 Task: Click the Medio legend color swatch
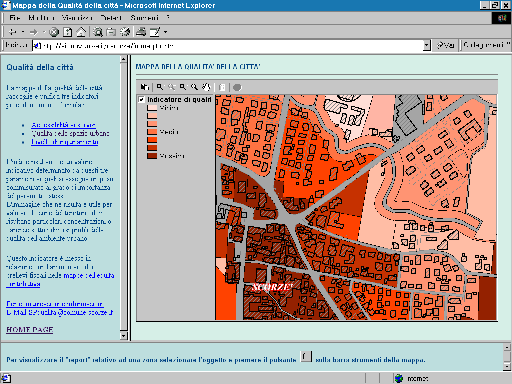(x=152, y=132)
